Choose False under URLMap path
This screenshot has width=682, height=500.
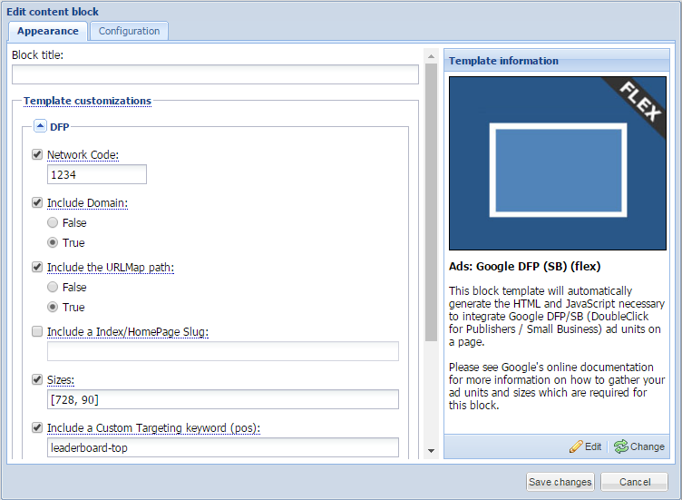(53, 287)
